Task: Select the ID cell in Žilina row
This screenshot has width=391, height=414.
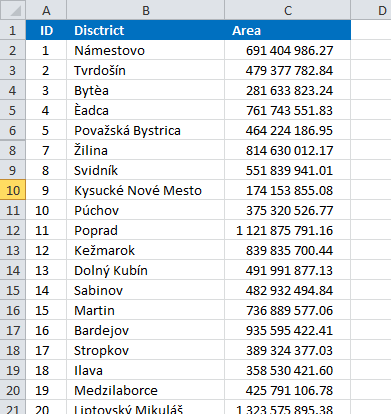Action: coord(46,150)
